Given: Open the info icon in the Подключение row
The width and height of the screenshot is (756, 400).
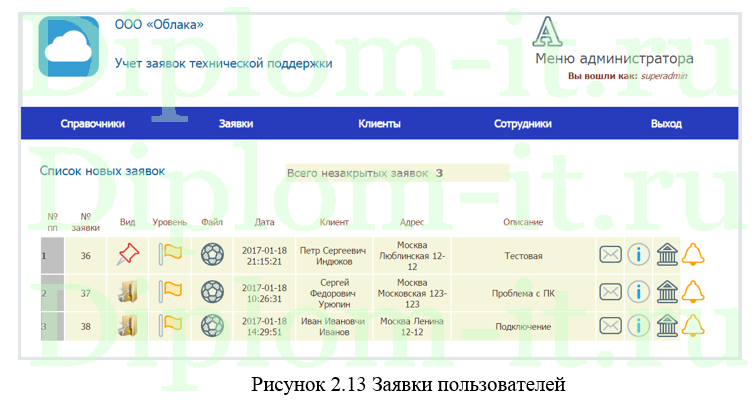Looking at the screenshot, I should pos(638,326).
